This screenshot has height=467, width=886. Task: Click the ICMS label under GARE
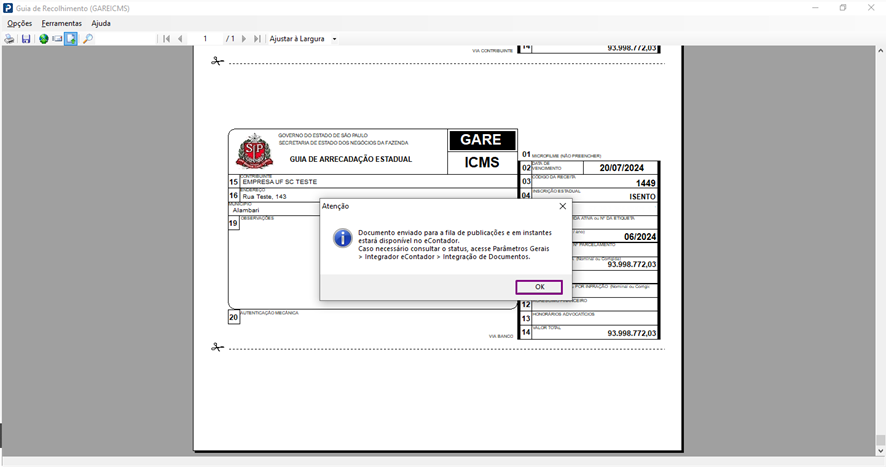point(482,162)
